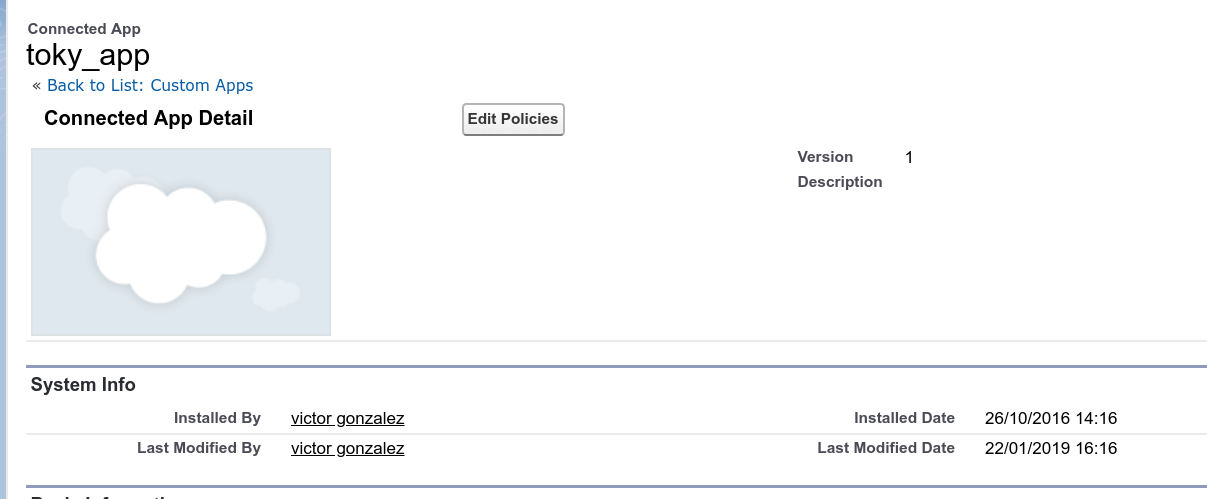Click the Connected App label above the title
The image size is (1207, 499).
(x=84, y=29)
